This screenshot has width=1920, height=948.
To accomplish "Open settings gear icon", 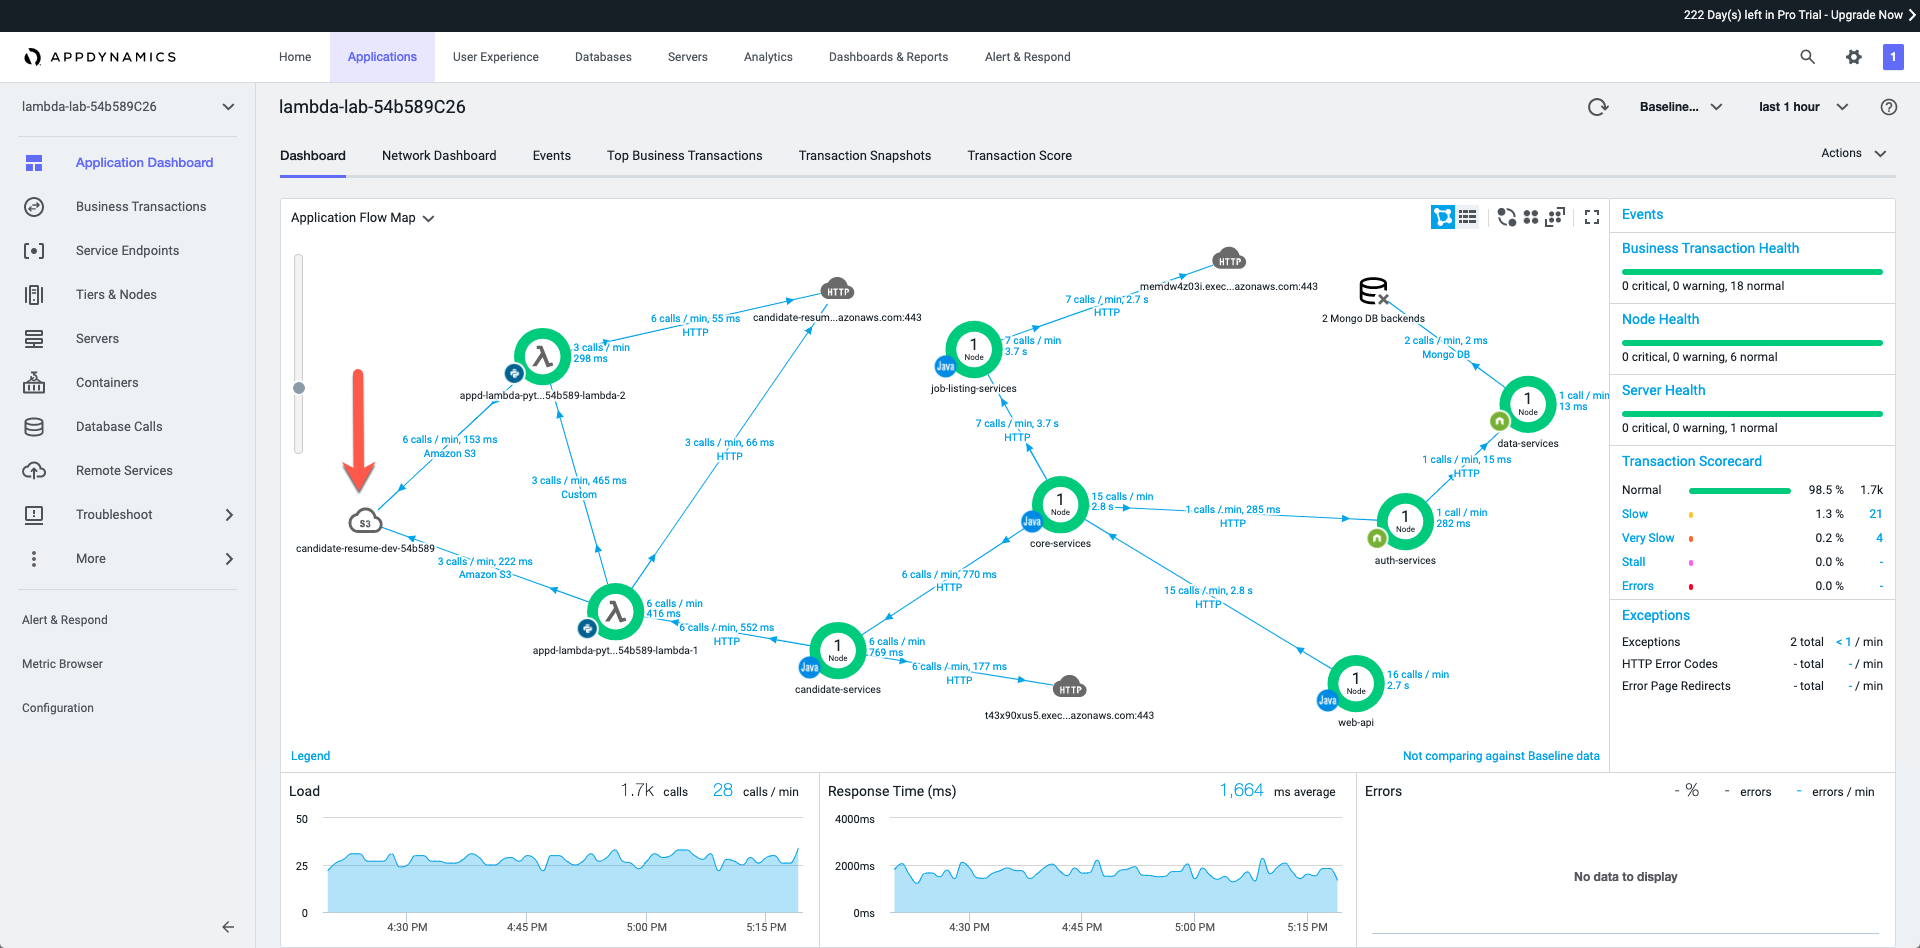I will tap(1853, 57).
